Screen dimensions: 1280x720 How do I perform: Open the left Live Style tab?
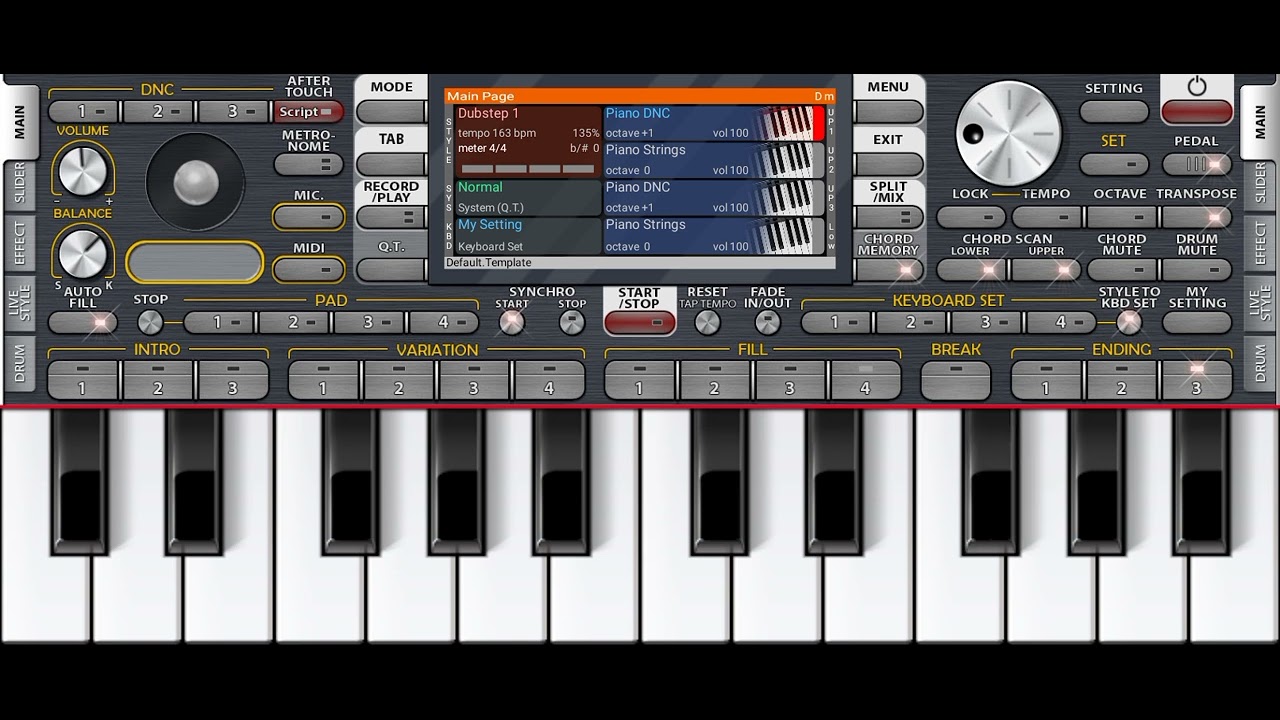[x=19, y=303]
